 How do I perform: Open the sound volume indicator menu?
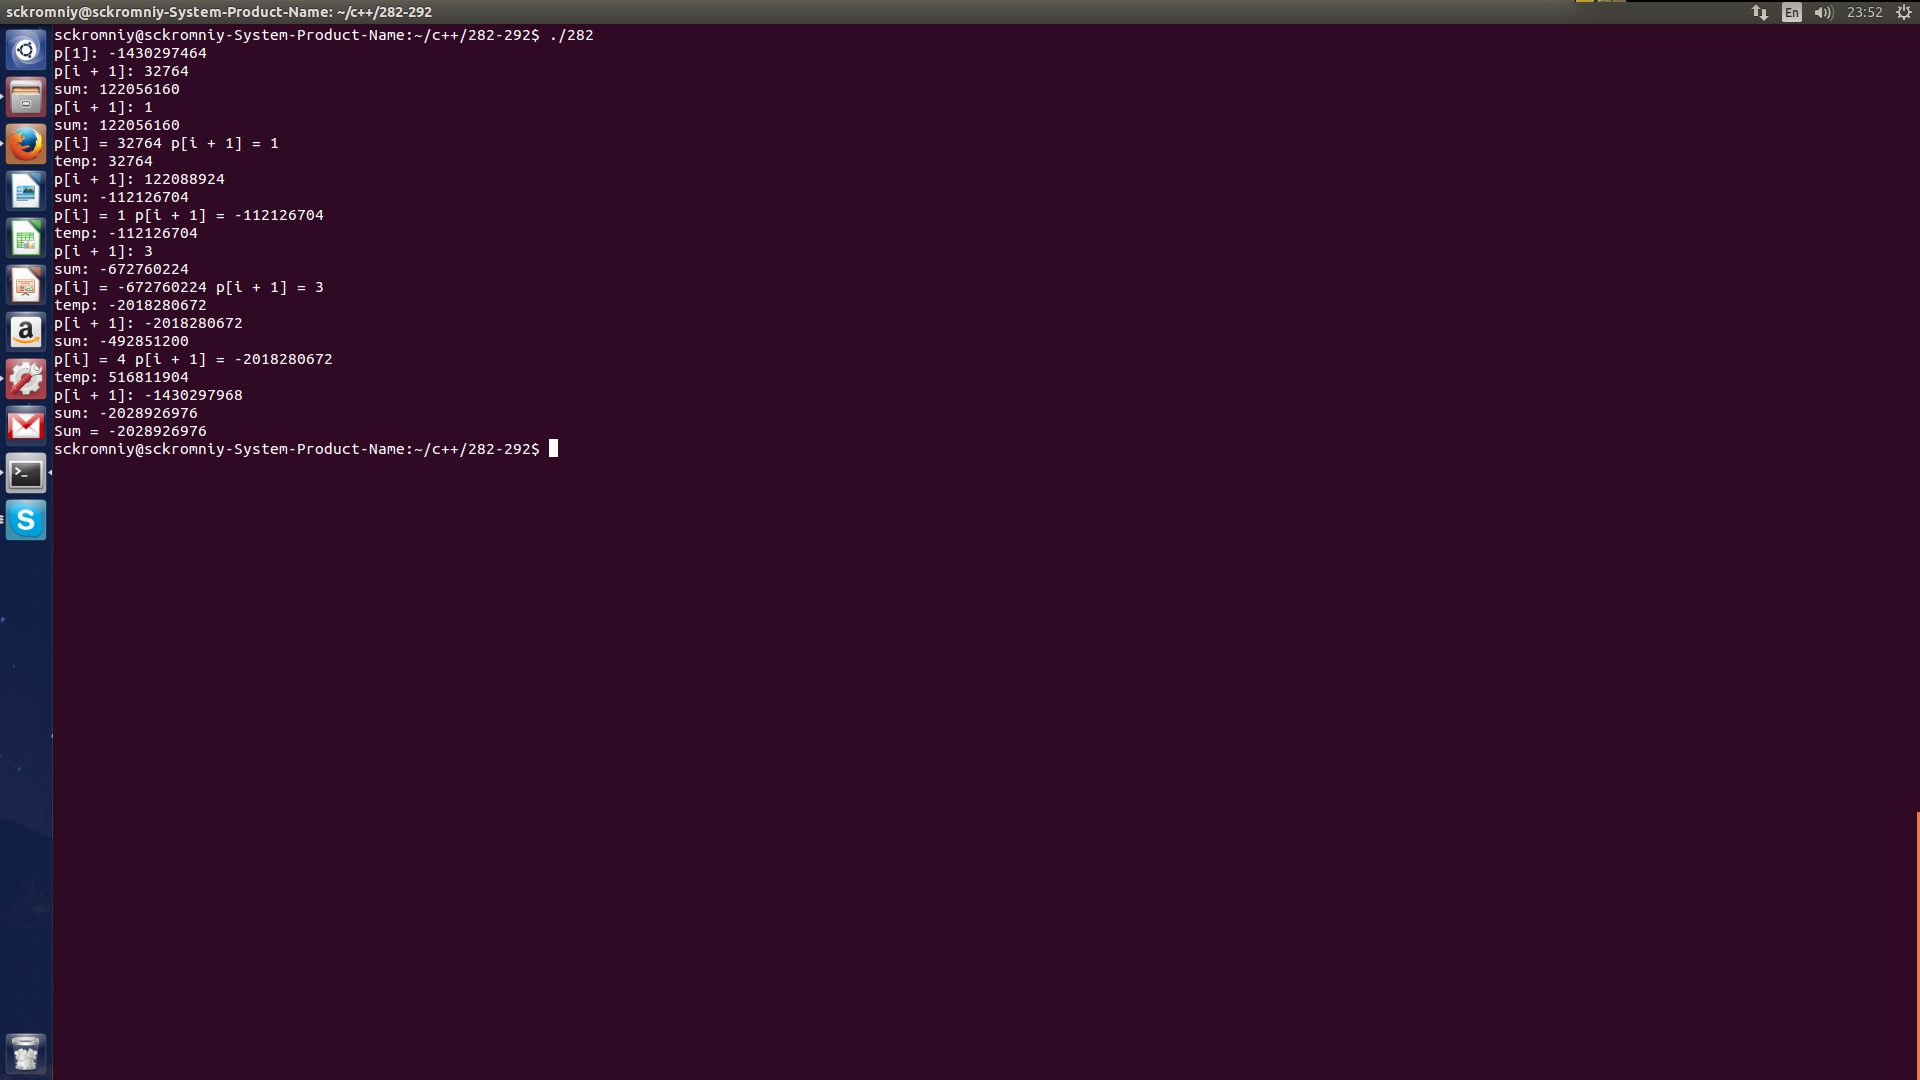point(1823,12)
